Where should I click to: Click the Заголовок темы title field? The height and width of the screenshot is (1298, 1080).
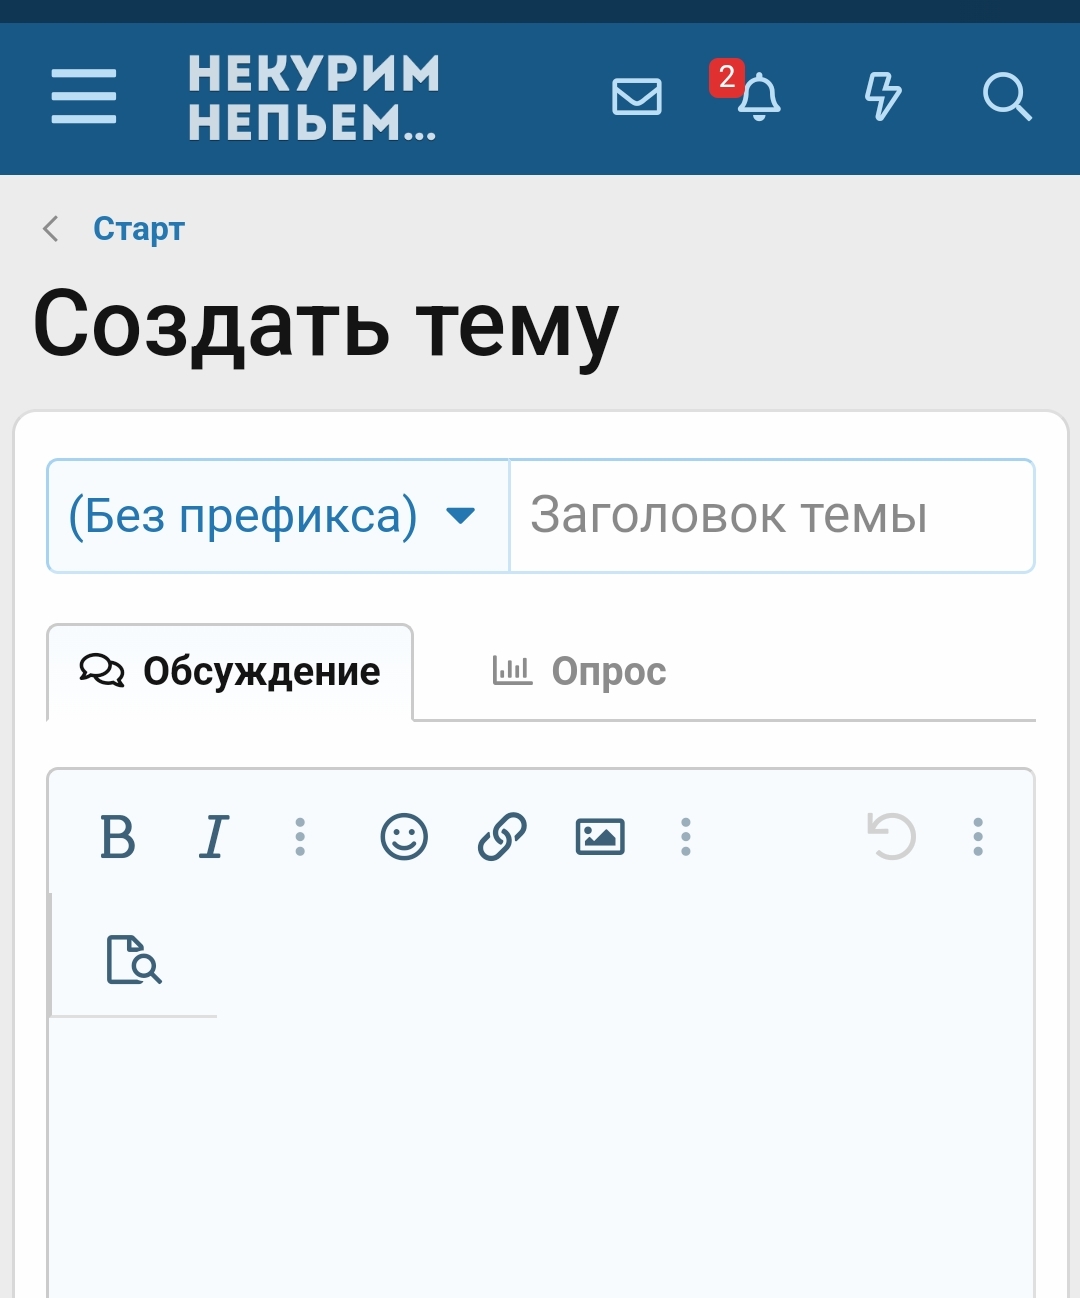(x=771, y=516)
